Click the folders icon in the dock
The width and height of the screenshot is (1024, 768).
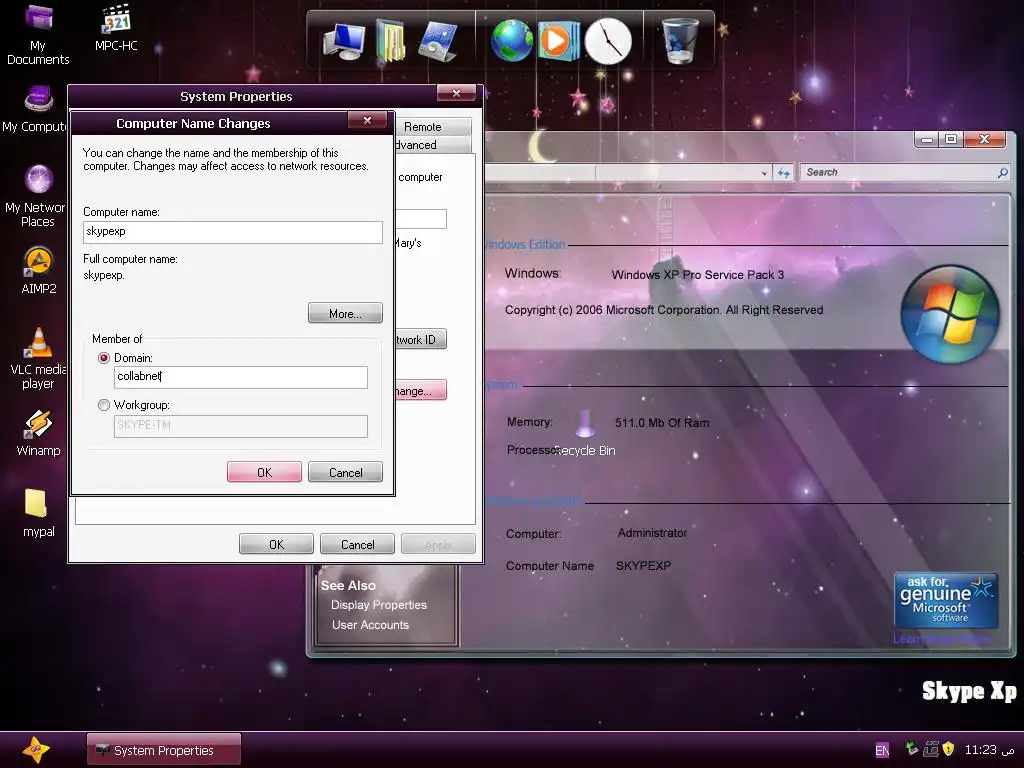point(391,41)
